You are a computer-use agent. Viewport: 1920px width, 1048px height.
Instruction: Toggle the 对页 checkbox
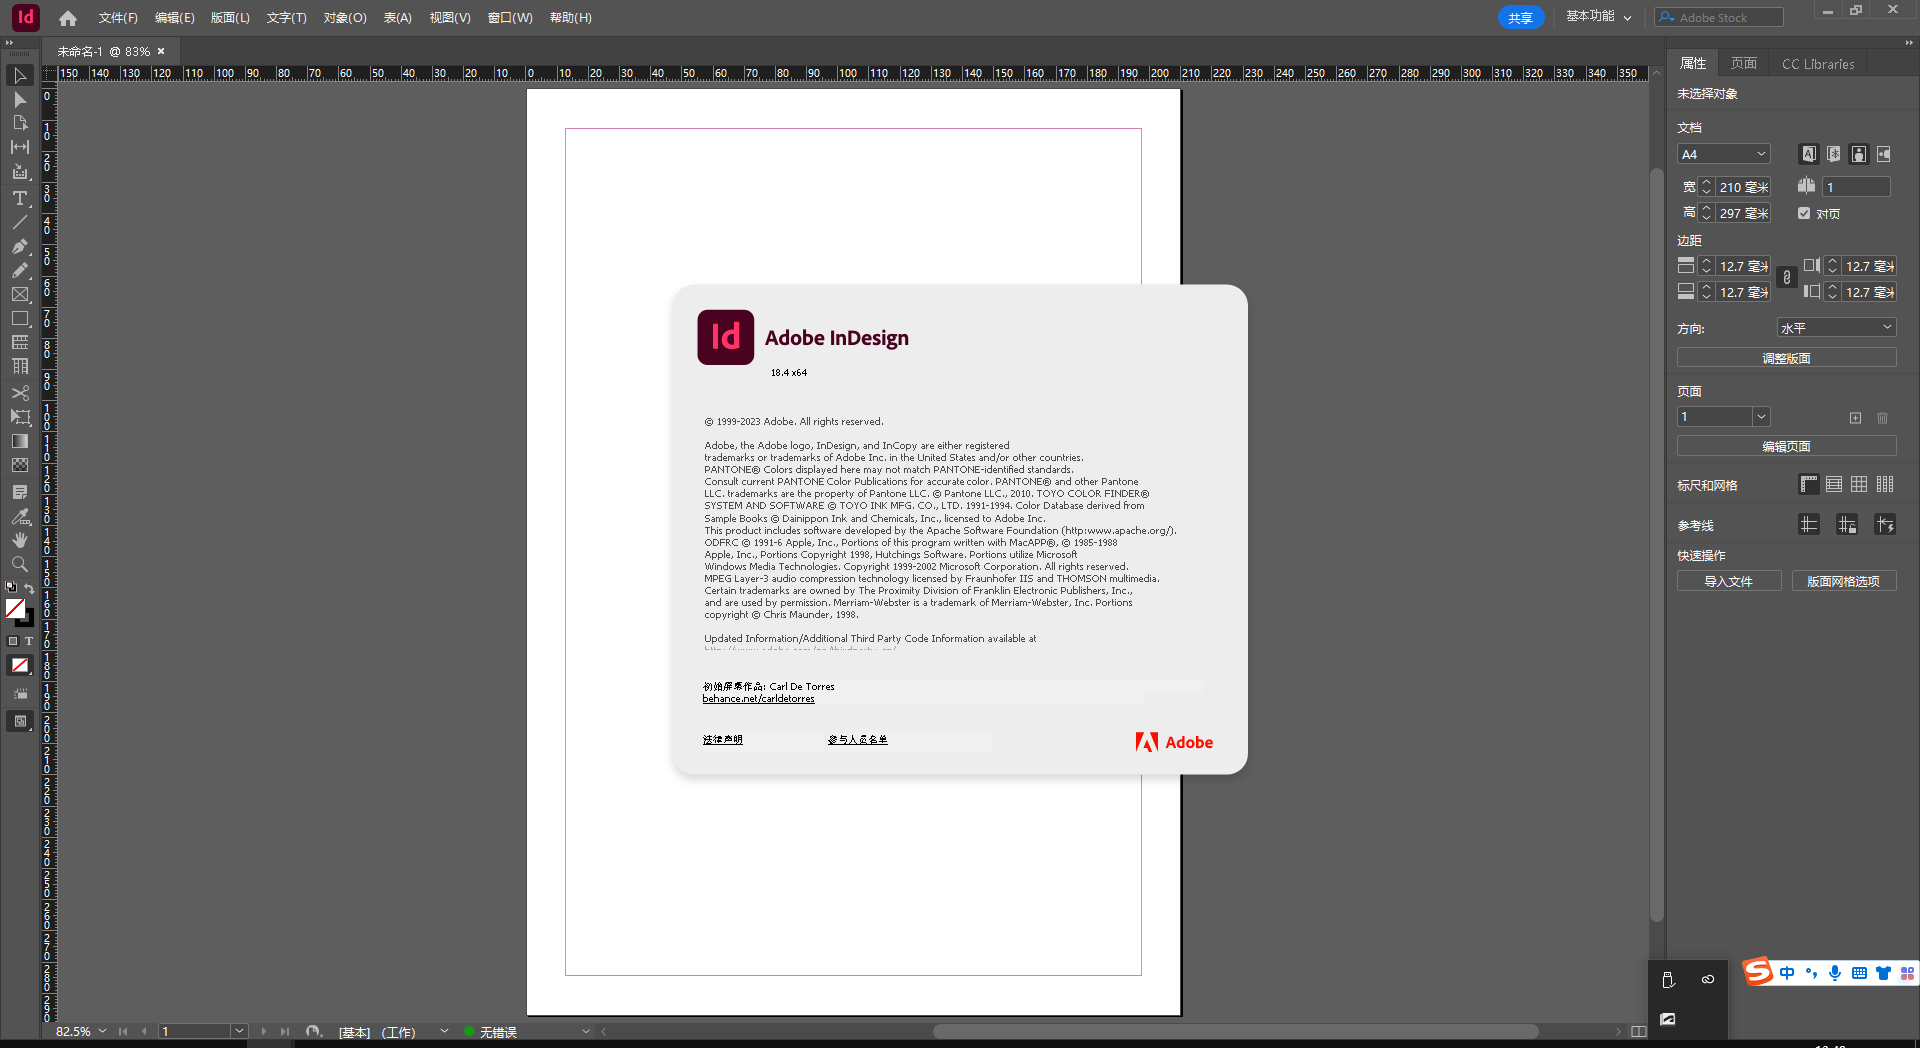pos(1804,213)
